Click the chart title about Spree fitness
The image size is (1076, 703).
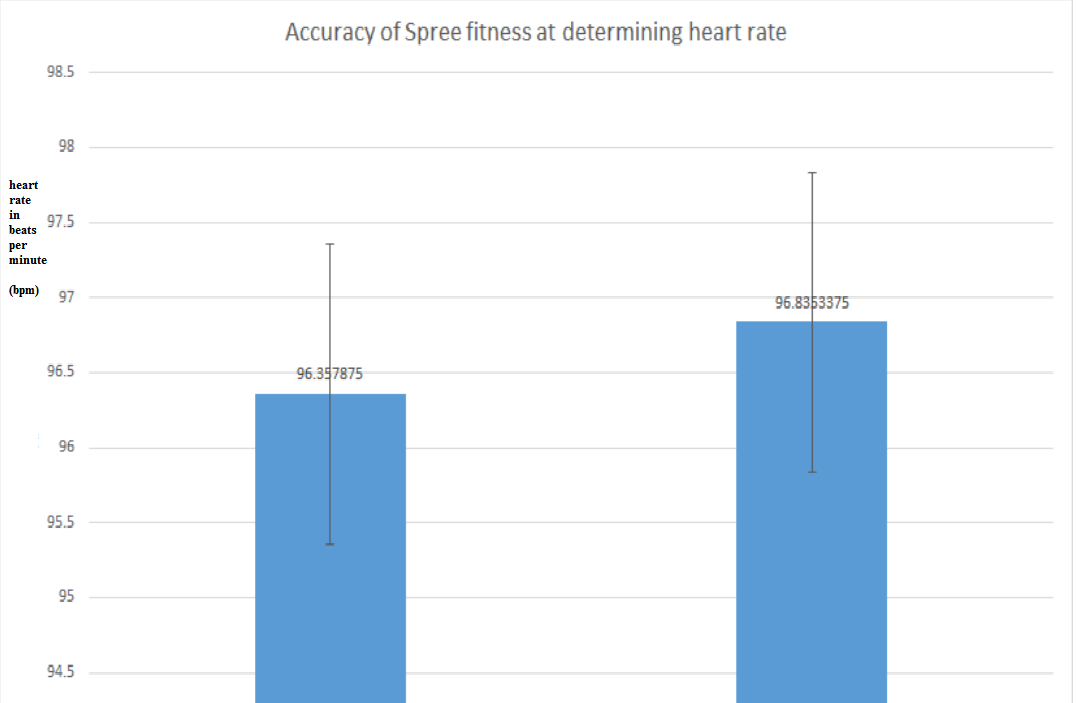(x=536, y=32)
